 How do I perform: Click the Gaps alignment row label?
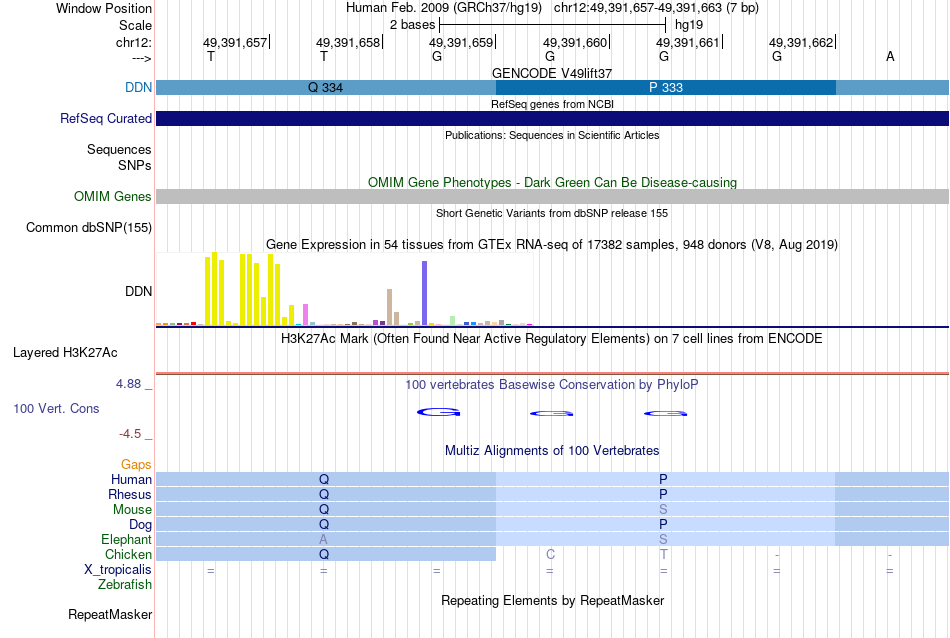(x=136, y=464)
